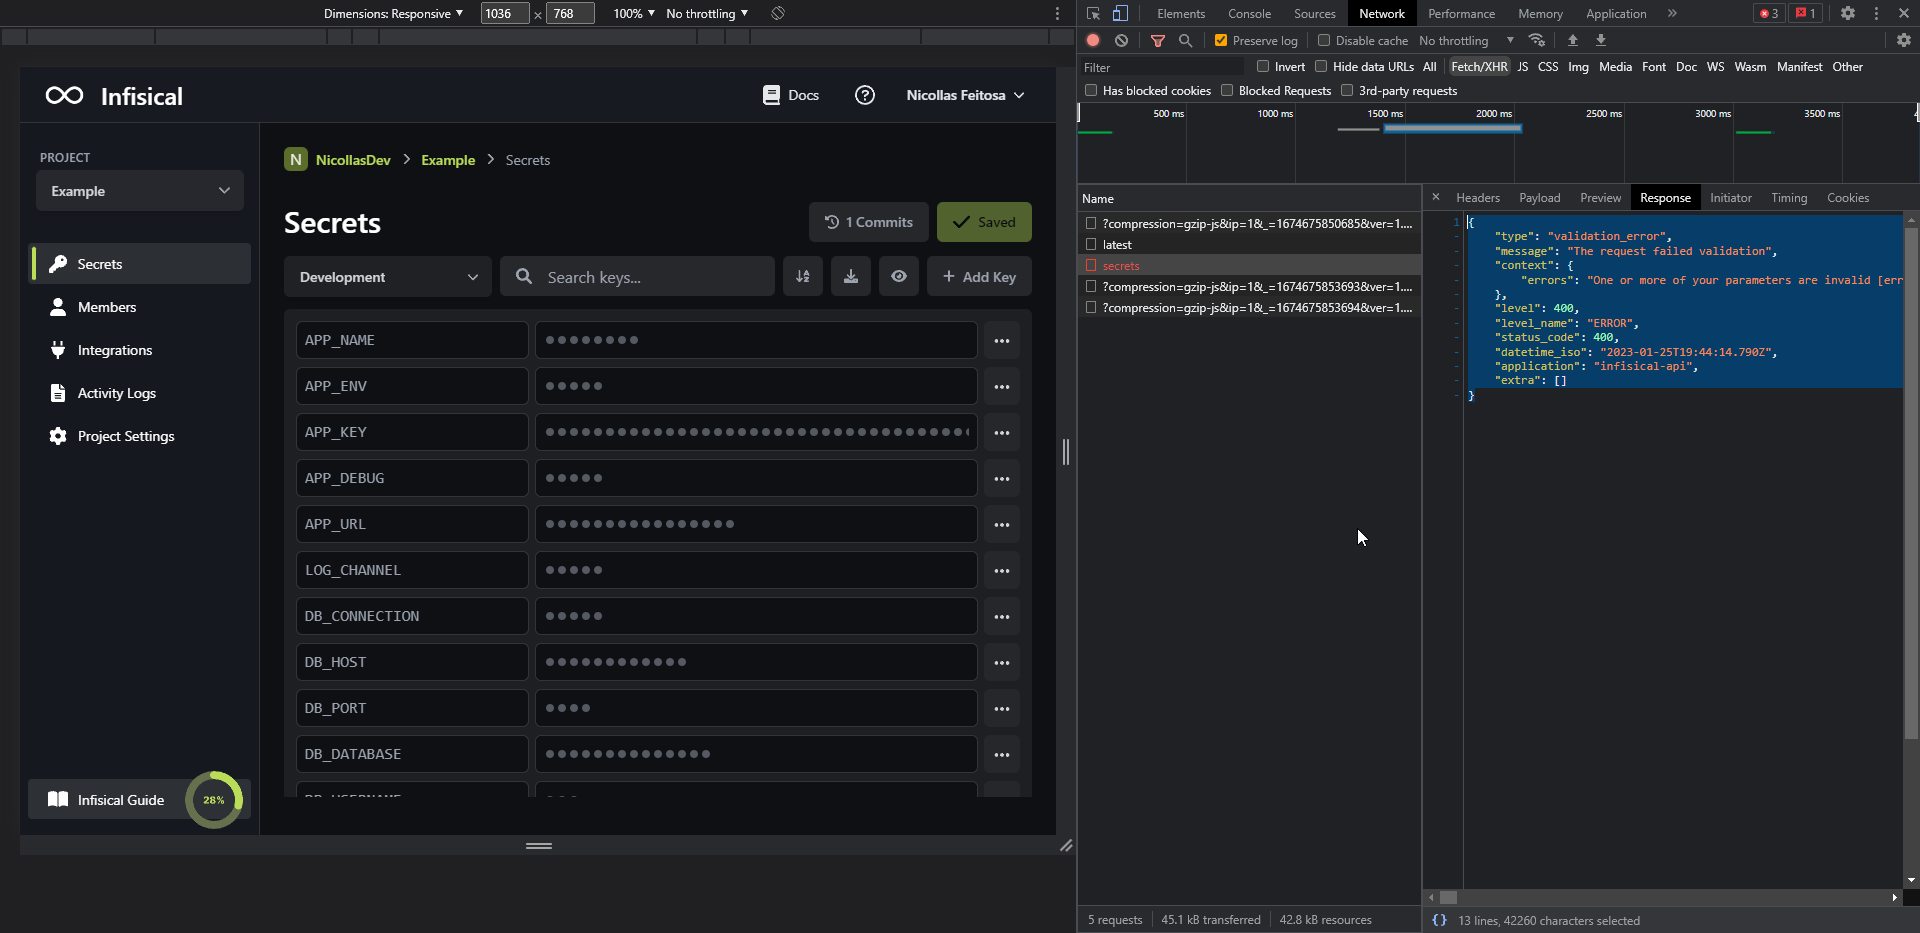Check the Invert filter checkbox
The height and width of the screenshot is (933, 1920).
pyautogui.click(x=1263, y=66)
